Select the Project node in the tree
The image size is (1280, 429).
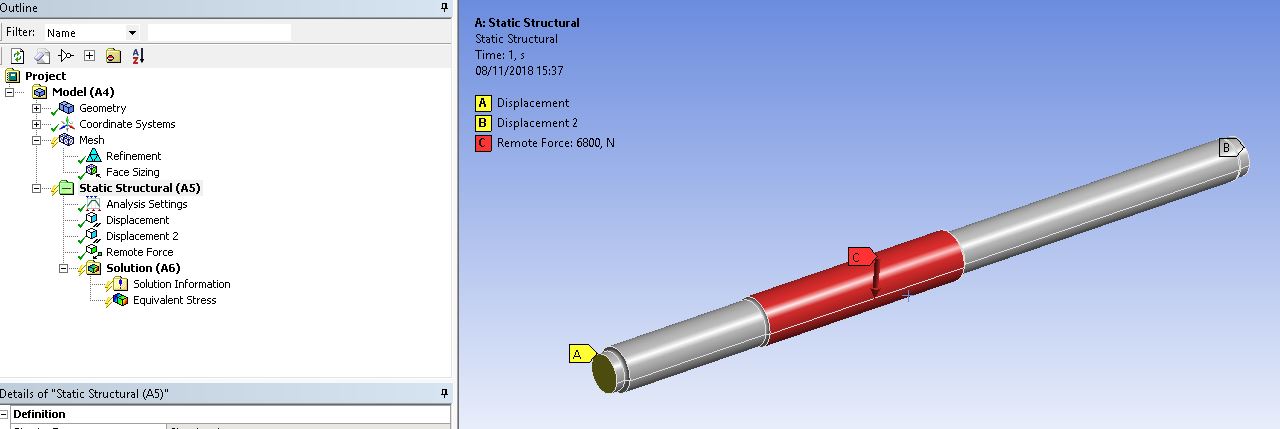click(46, 76)
